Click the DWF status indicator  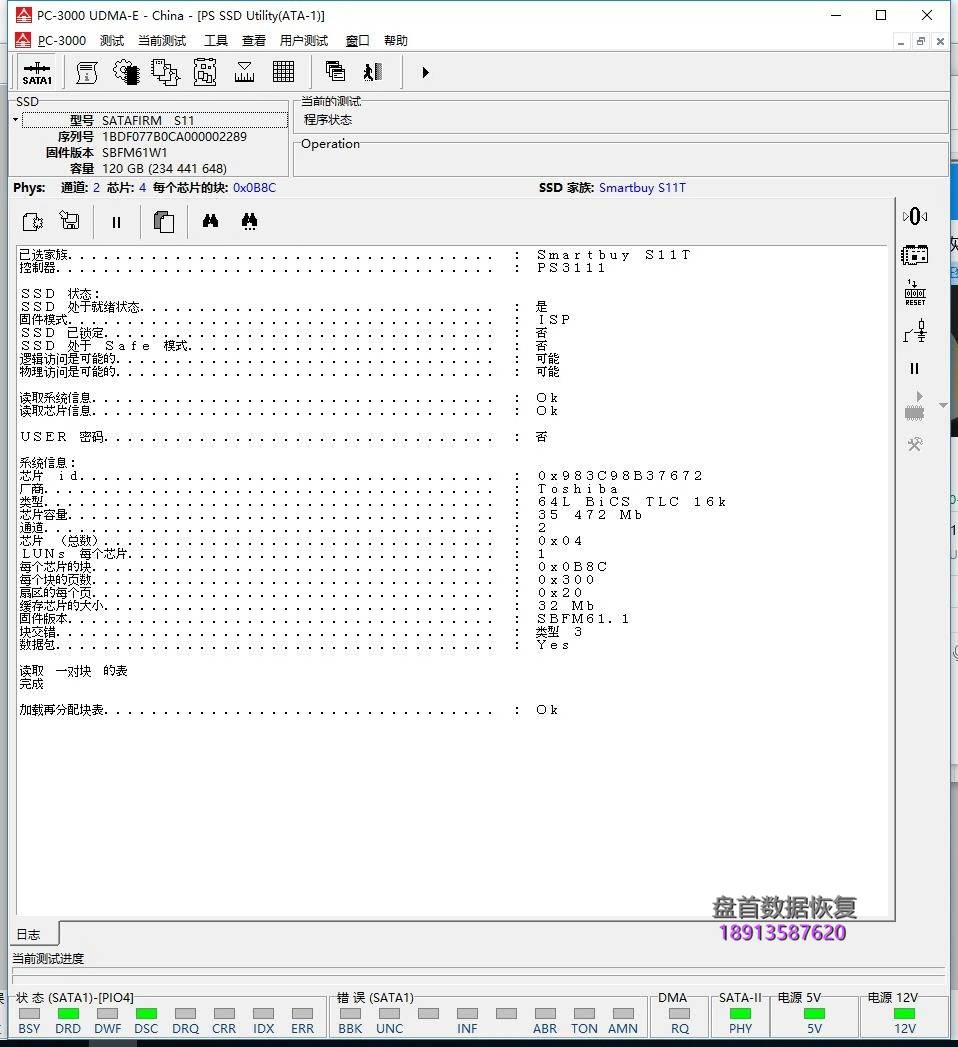[107, 1014]
